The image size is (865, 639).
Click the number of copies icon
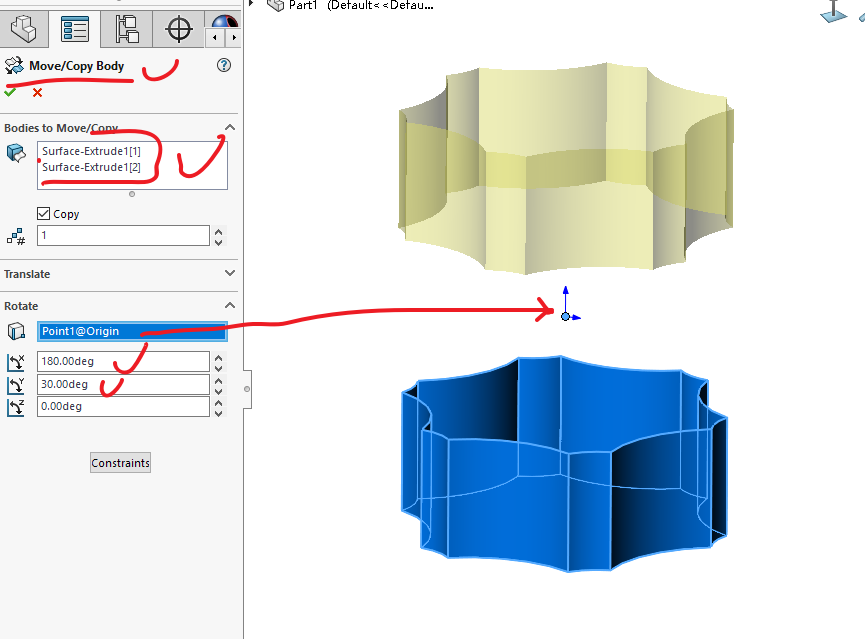coord(16,237)
